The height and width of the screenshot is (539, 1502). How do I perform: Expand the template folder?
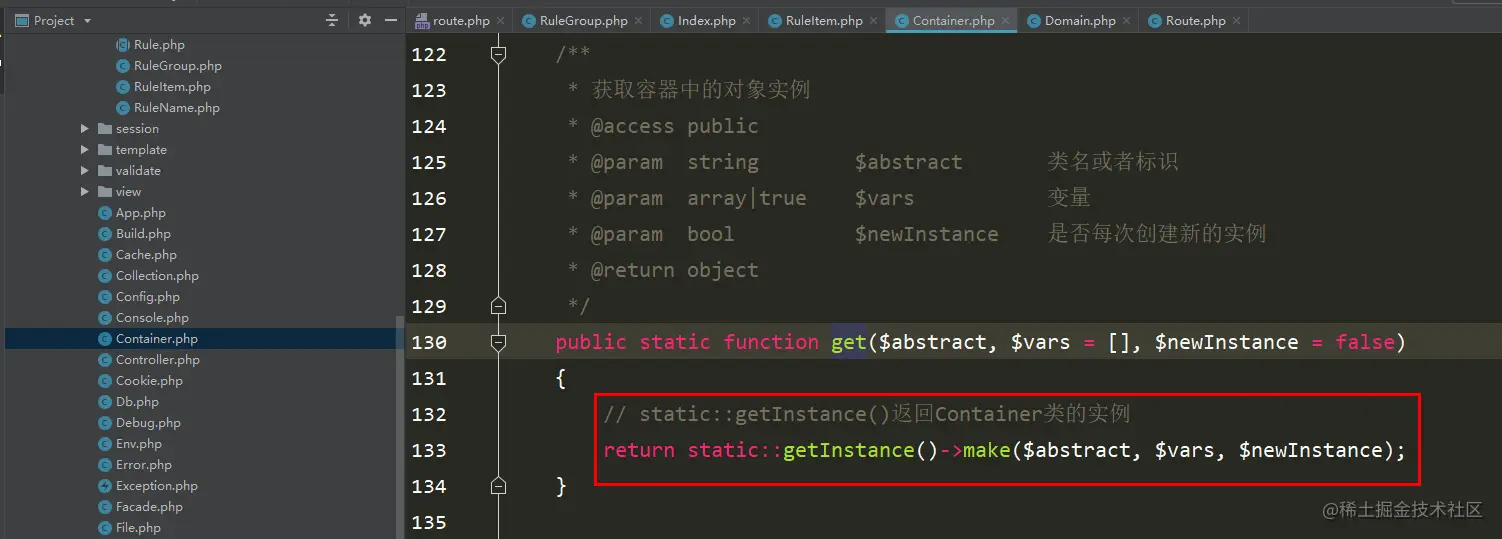(85, 150)
